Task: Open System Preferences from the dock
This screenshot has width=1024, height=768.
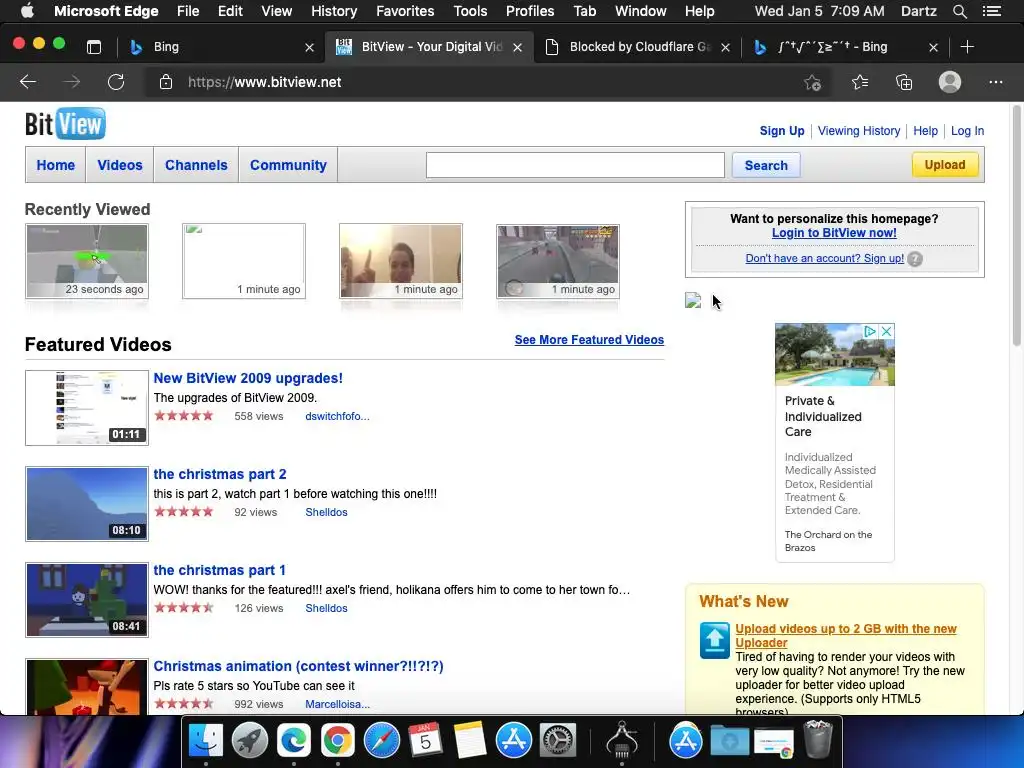Action: click(x=557, y=741)
